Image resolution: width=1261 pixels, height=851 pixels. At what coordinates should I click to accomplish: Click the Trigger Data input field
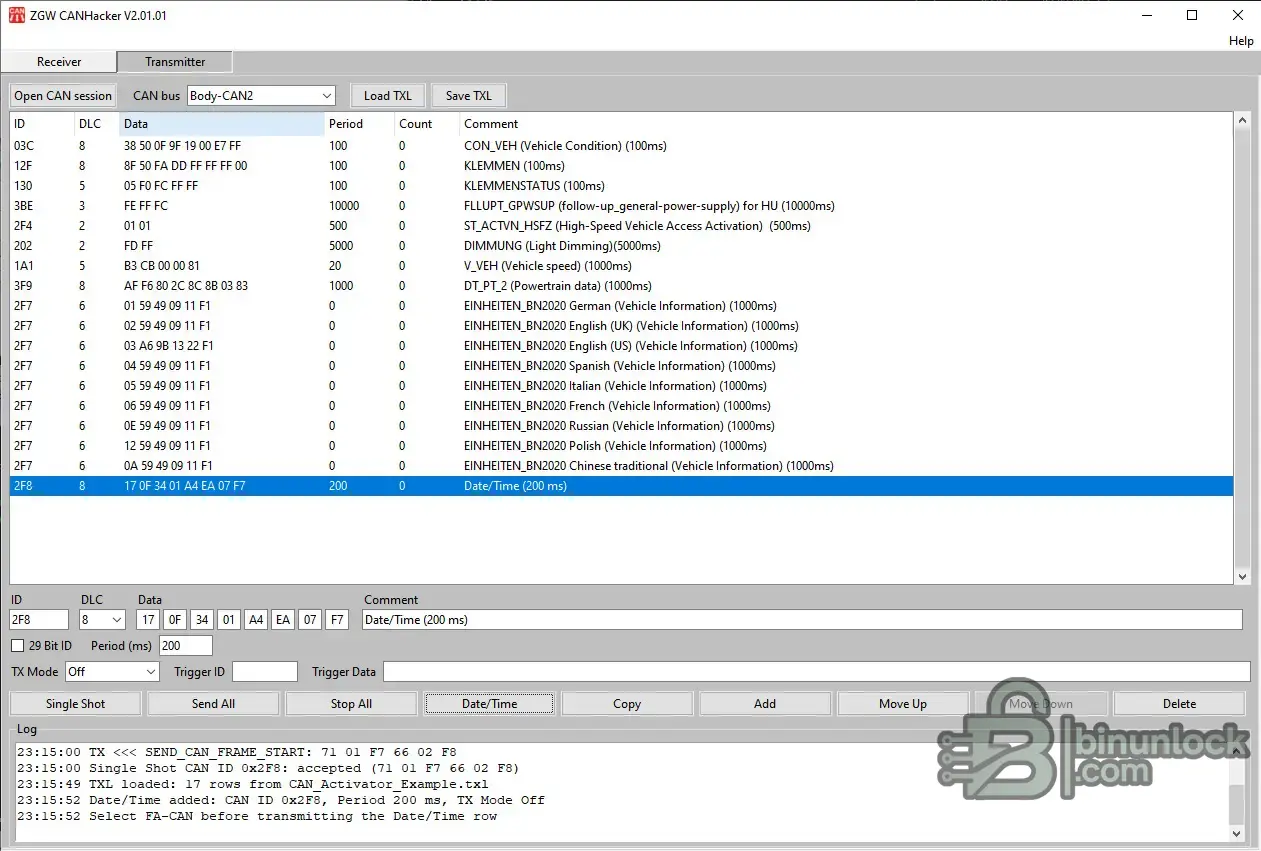[x=817, y=672]
